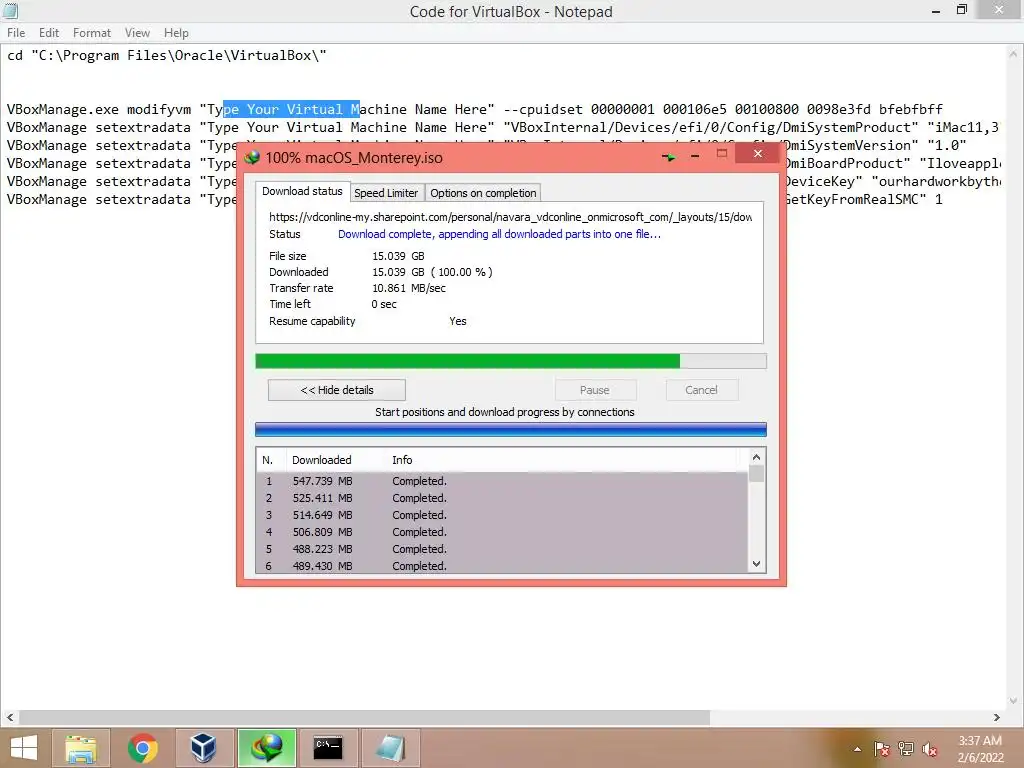Screen dimensions: 1024x768
Task: Click the 'Download complete, appending' status text
Action: tap(499, 234)
